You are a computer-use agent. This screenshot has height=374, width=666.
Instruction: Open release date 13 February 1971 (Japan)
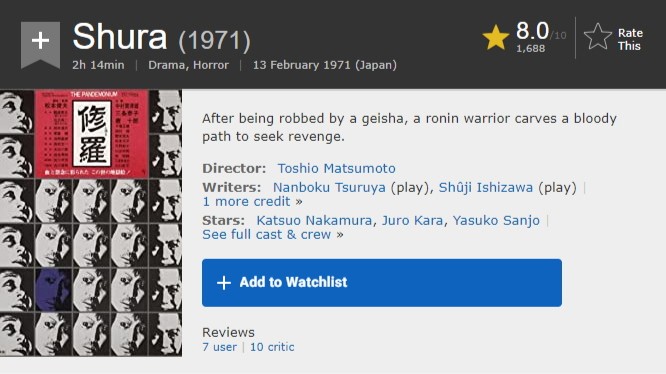325,65
